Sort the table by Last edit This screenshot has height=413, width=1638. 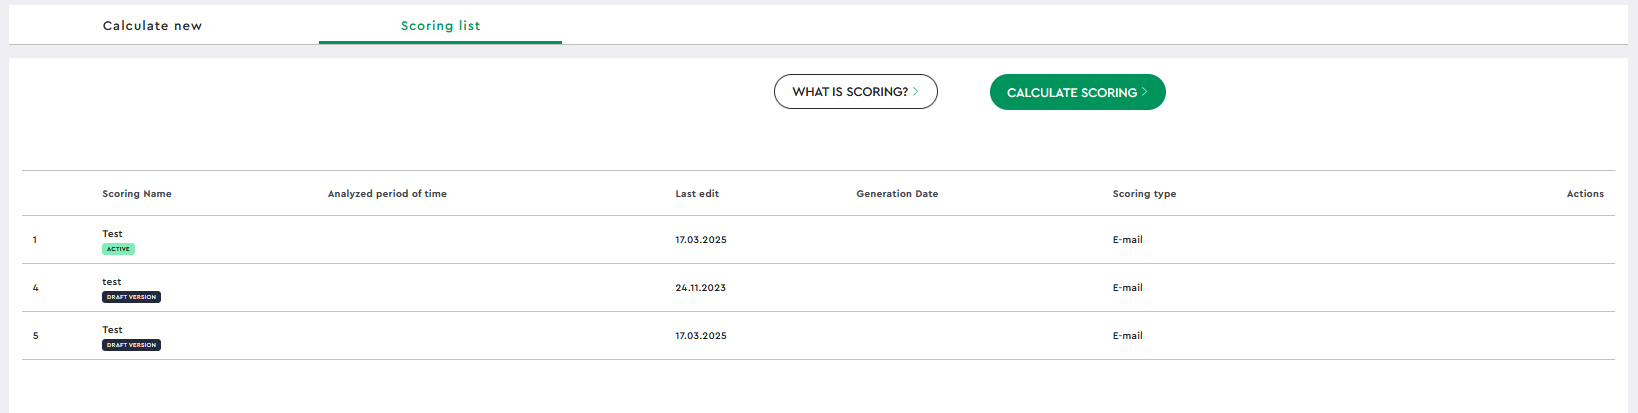pyautogui.click(x=697, y=194)
